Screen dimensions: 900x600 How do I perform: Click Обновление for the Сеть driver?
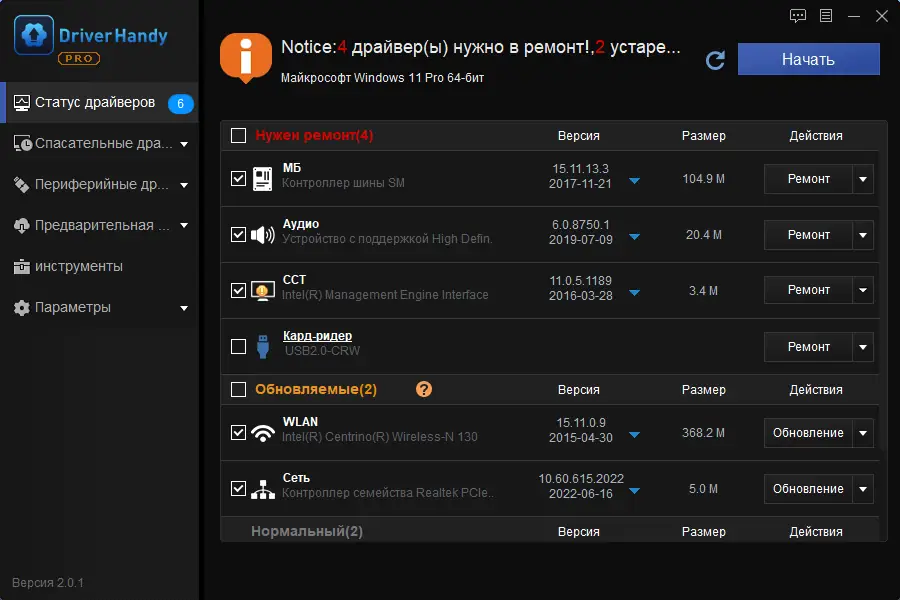(808, 489)
